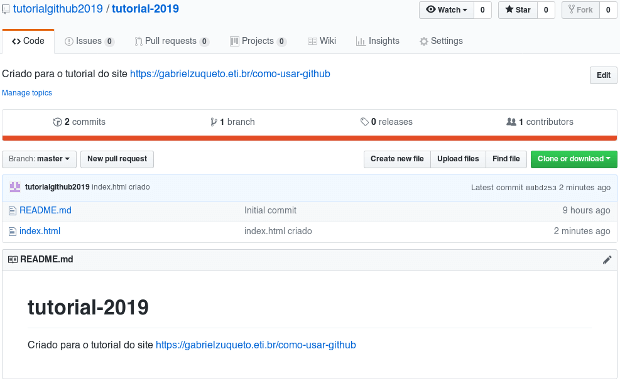Open the Projects tab
This screenshot has width=620, height=381.
pyautogui.click(x=258, y=41)
